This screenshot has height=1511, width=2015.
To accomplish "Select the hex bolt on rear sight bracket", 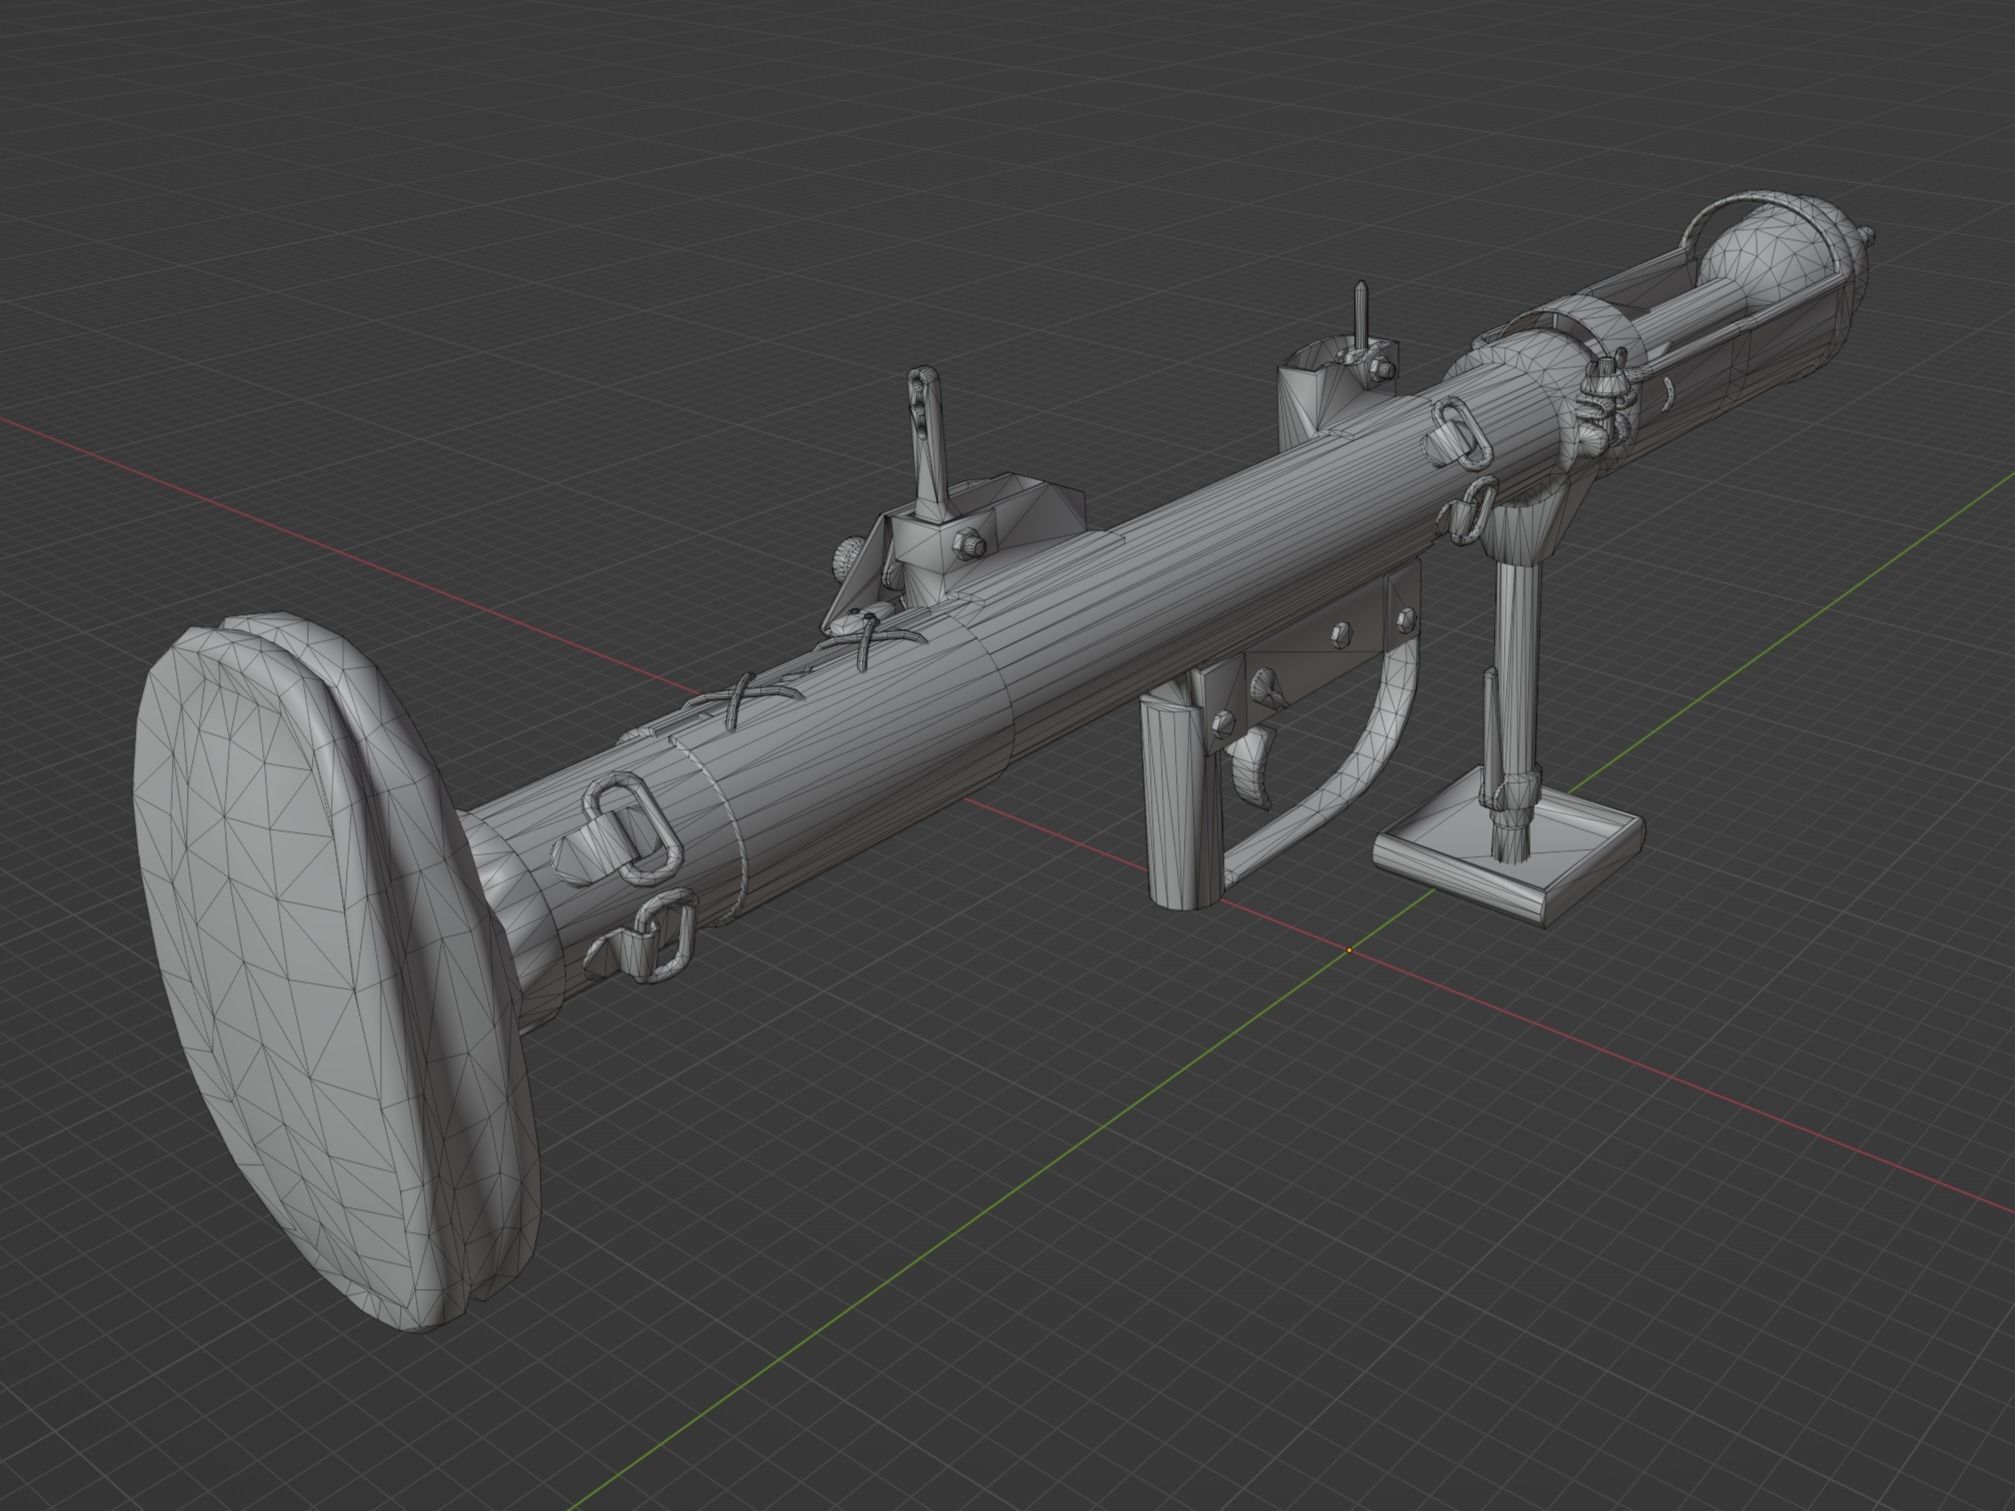I will (x=970, y=544).
